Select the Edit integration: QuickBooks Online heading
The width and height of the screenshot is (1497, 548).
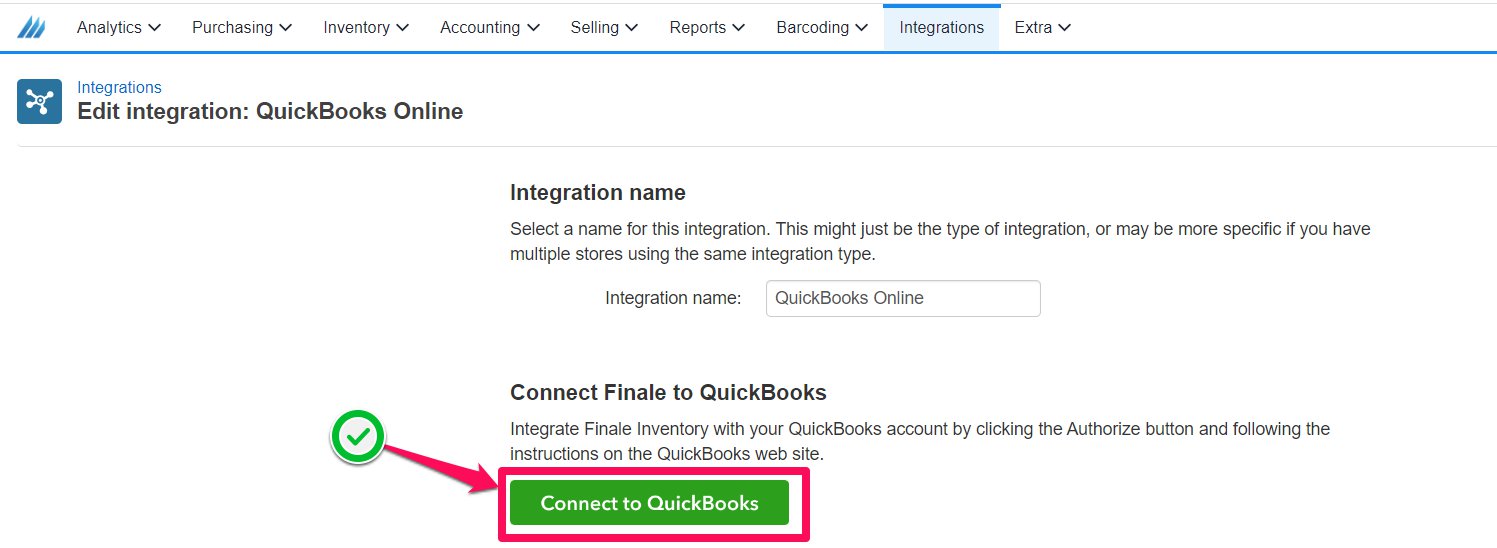tap(270, 112)
